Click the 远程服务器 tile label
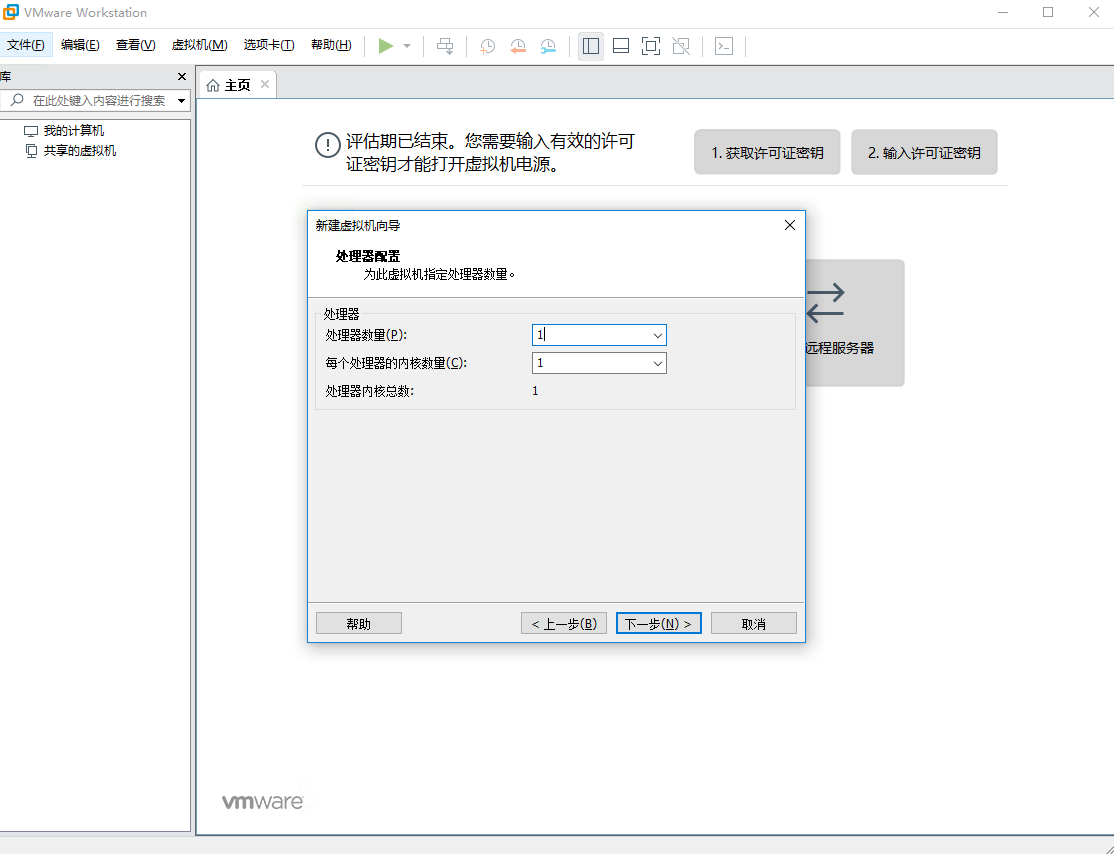This screenshot has height=854, width=1114. pyautogui.click(x=840, y=348)
